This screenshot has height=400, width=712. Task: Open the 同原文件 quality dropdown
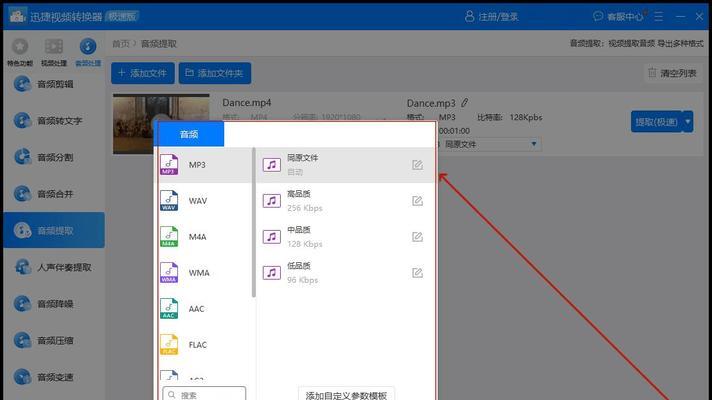[490, 144]
